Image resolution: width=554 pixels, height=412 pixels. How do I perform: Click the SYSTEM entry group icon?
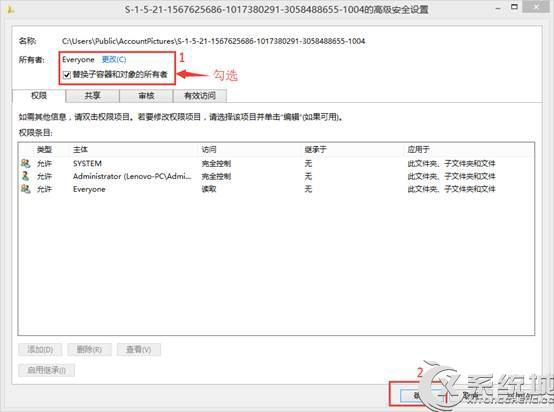click(25, 163)
